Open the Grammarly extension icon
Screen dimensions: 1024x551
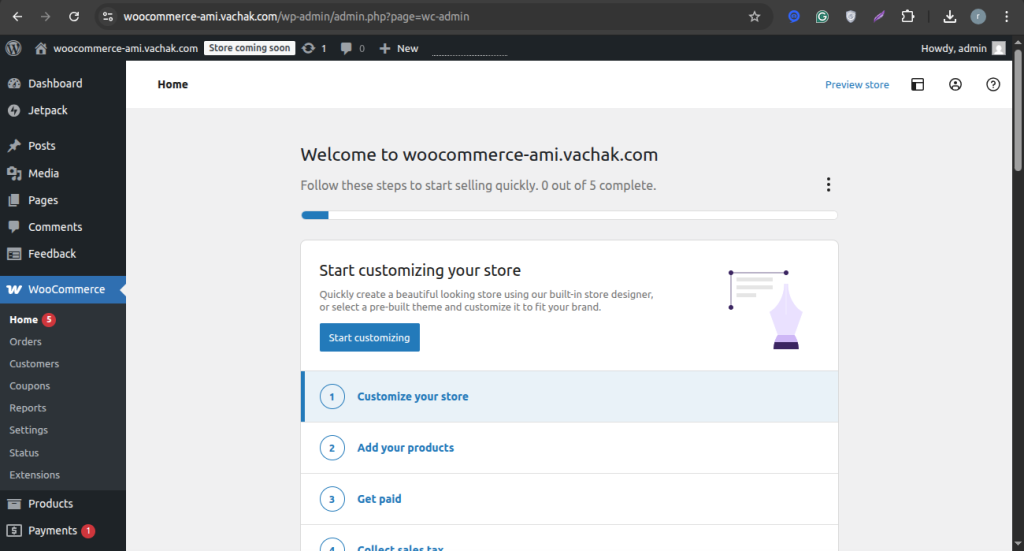coord(822,16)
